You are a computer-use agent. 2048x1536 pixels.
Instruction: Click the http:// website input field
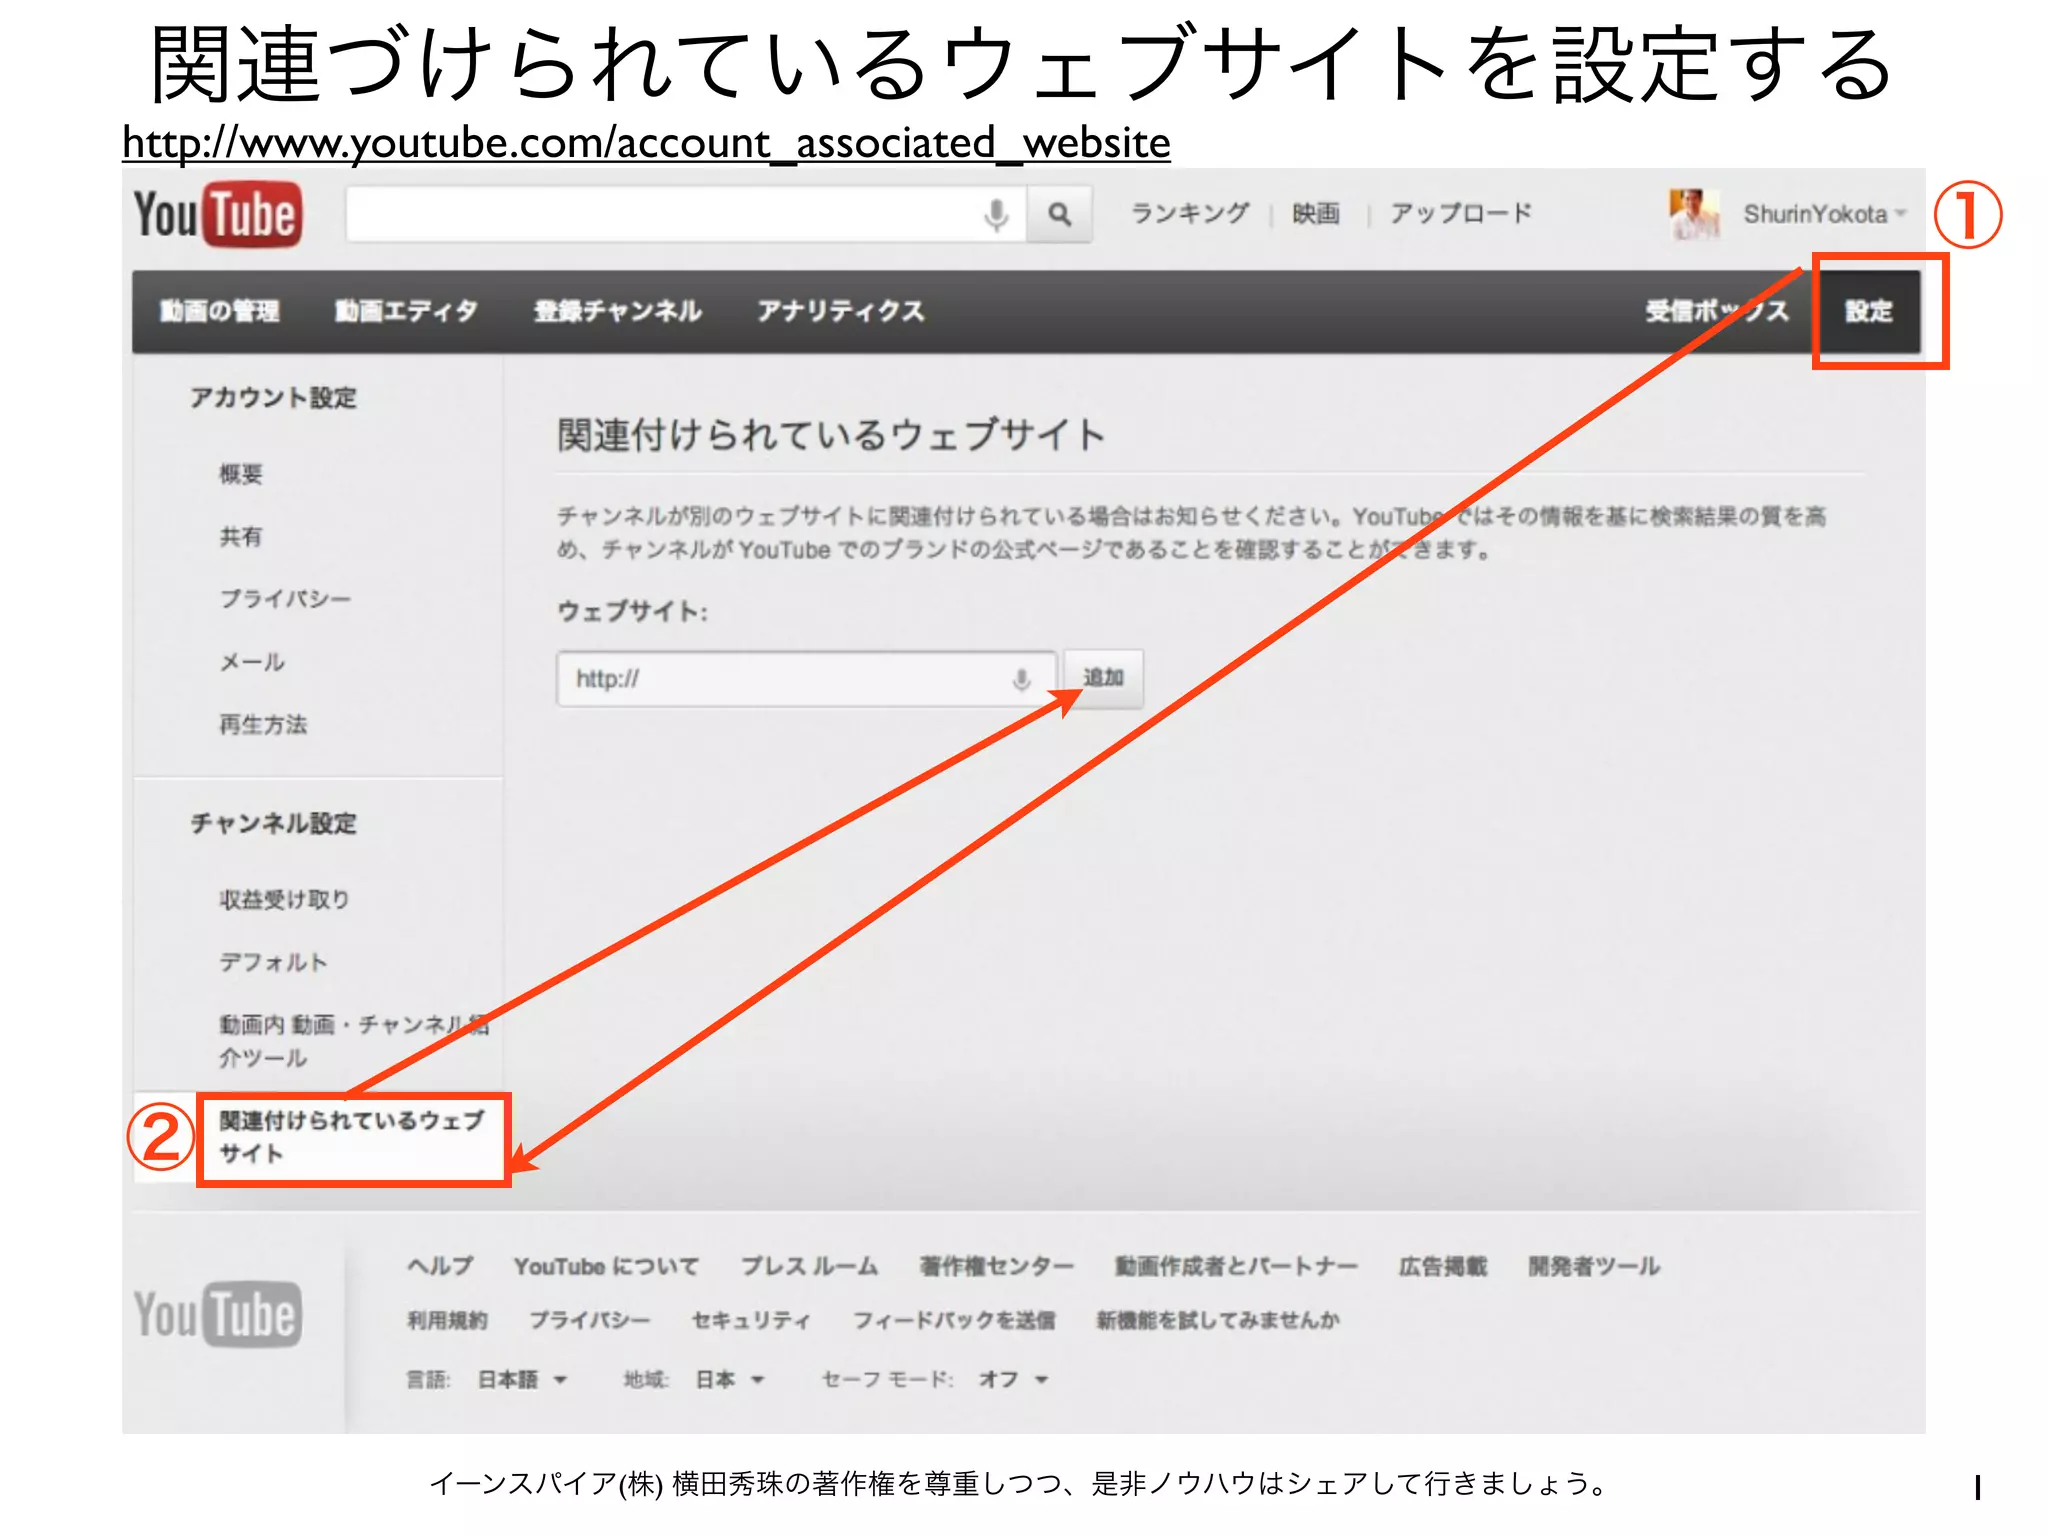pyautogui.click(x=806, y=679)
